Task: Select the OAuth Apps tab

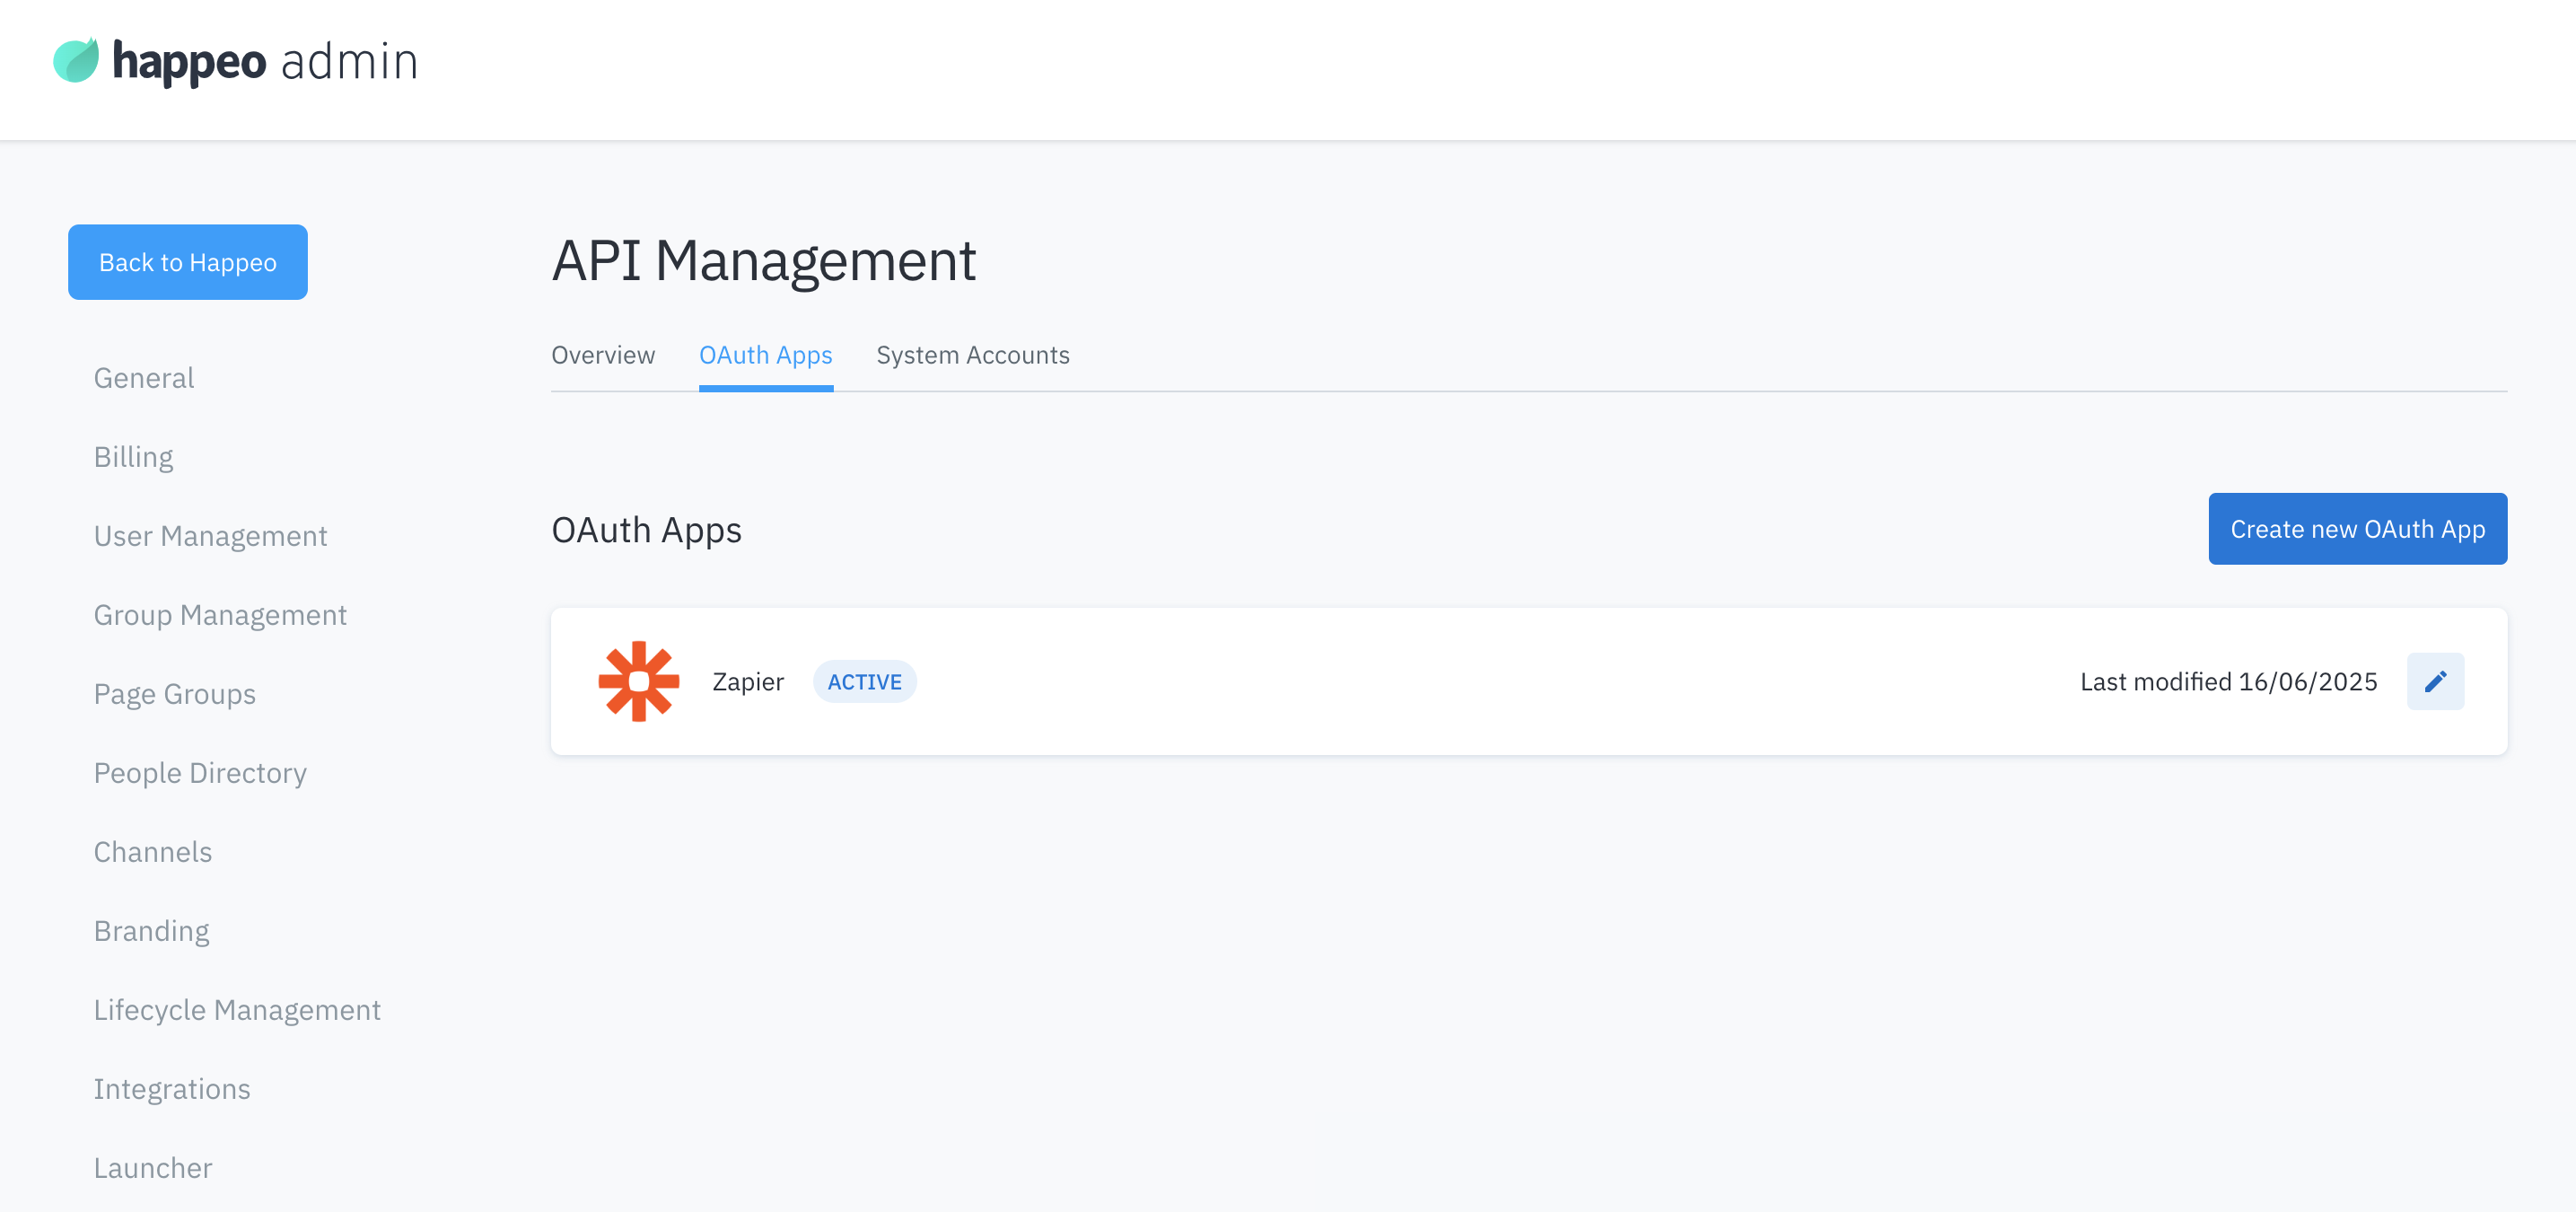Action: click(x=766, y=356)
